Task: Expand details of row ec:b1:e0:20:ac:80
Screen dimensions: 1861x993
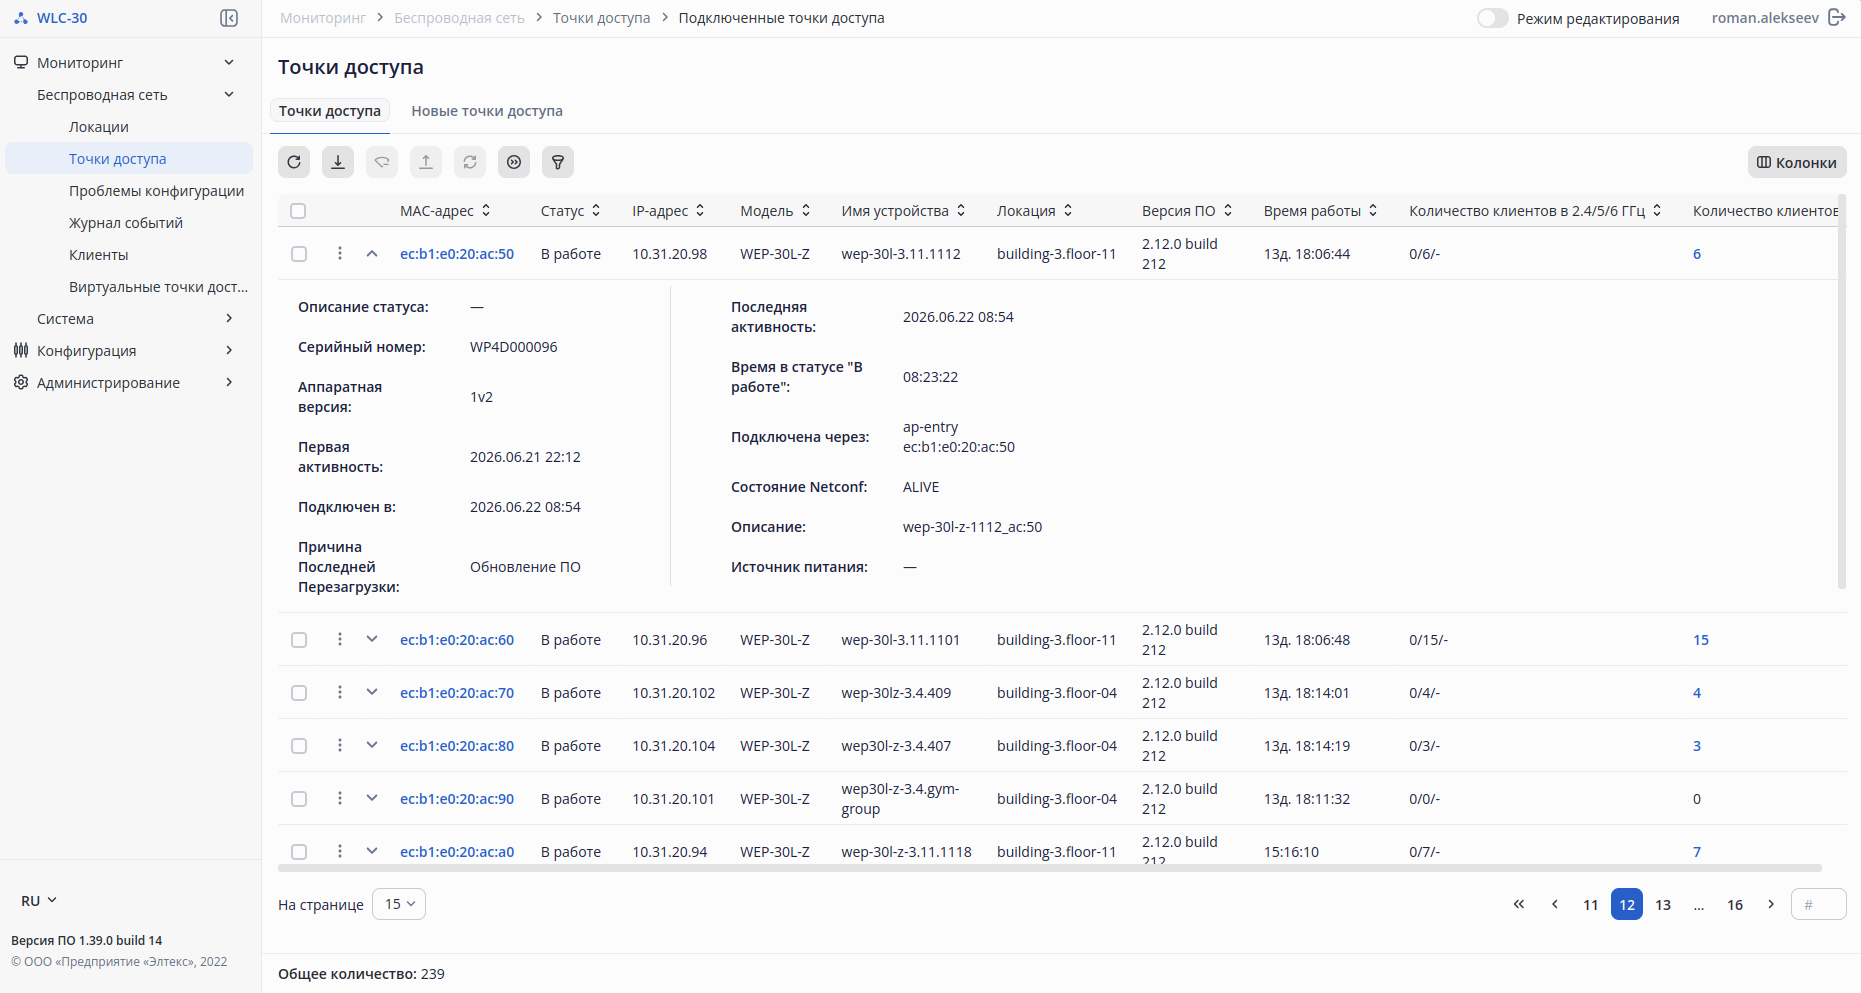Action: tap(372, 745)
